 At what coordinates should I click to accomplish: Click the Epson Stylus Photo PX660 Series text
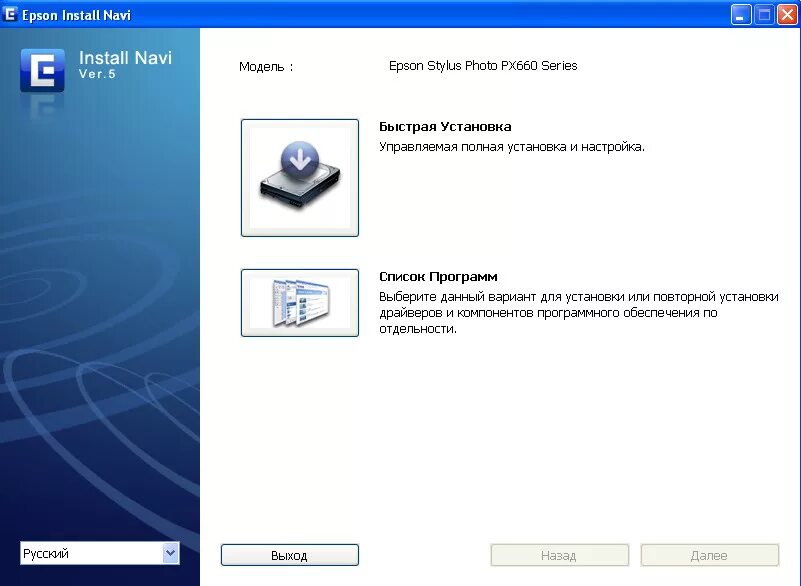click(483, 66)
